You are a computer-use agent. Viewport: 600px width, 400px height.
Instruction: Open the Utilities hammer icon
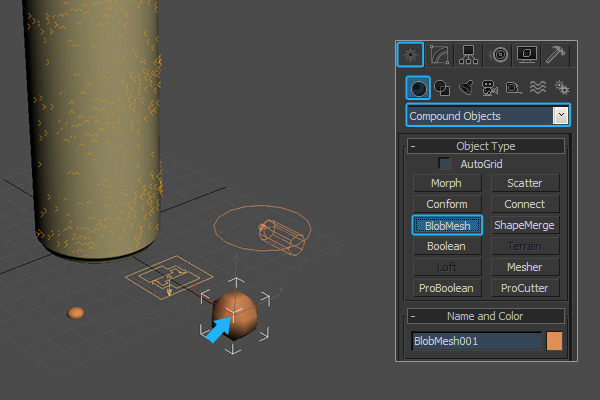point(556,55)
